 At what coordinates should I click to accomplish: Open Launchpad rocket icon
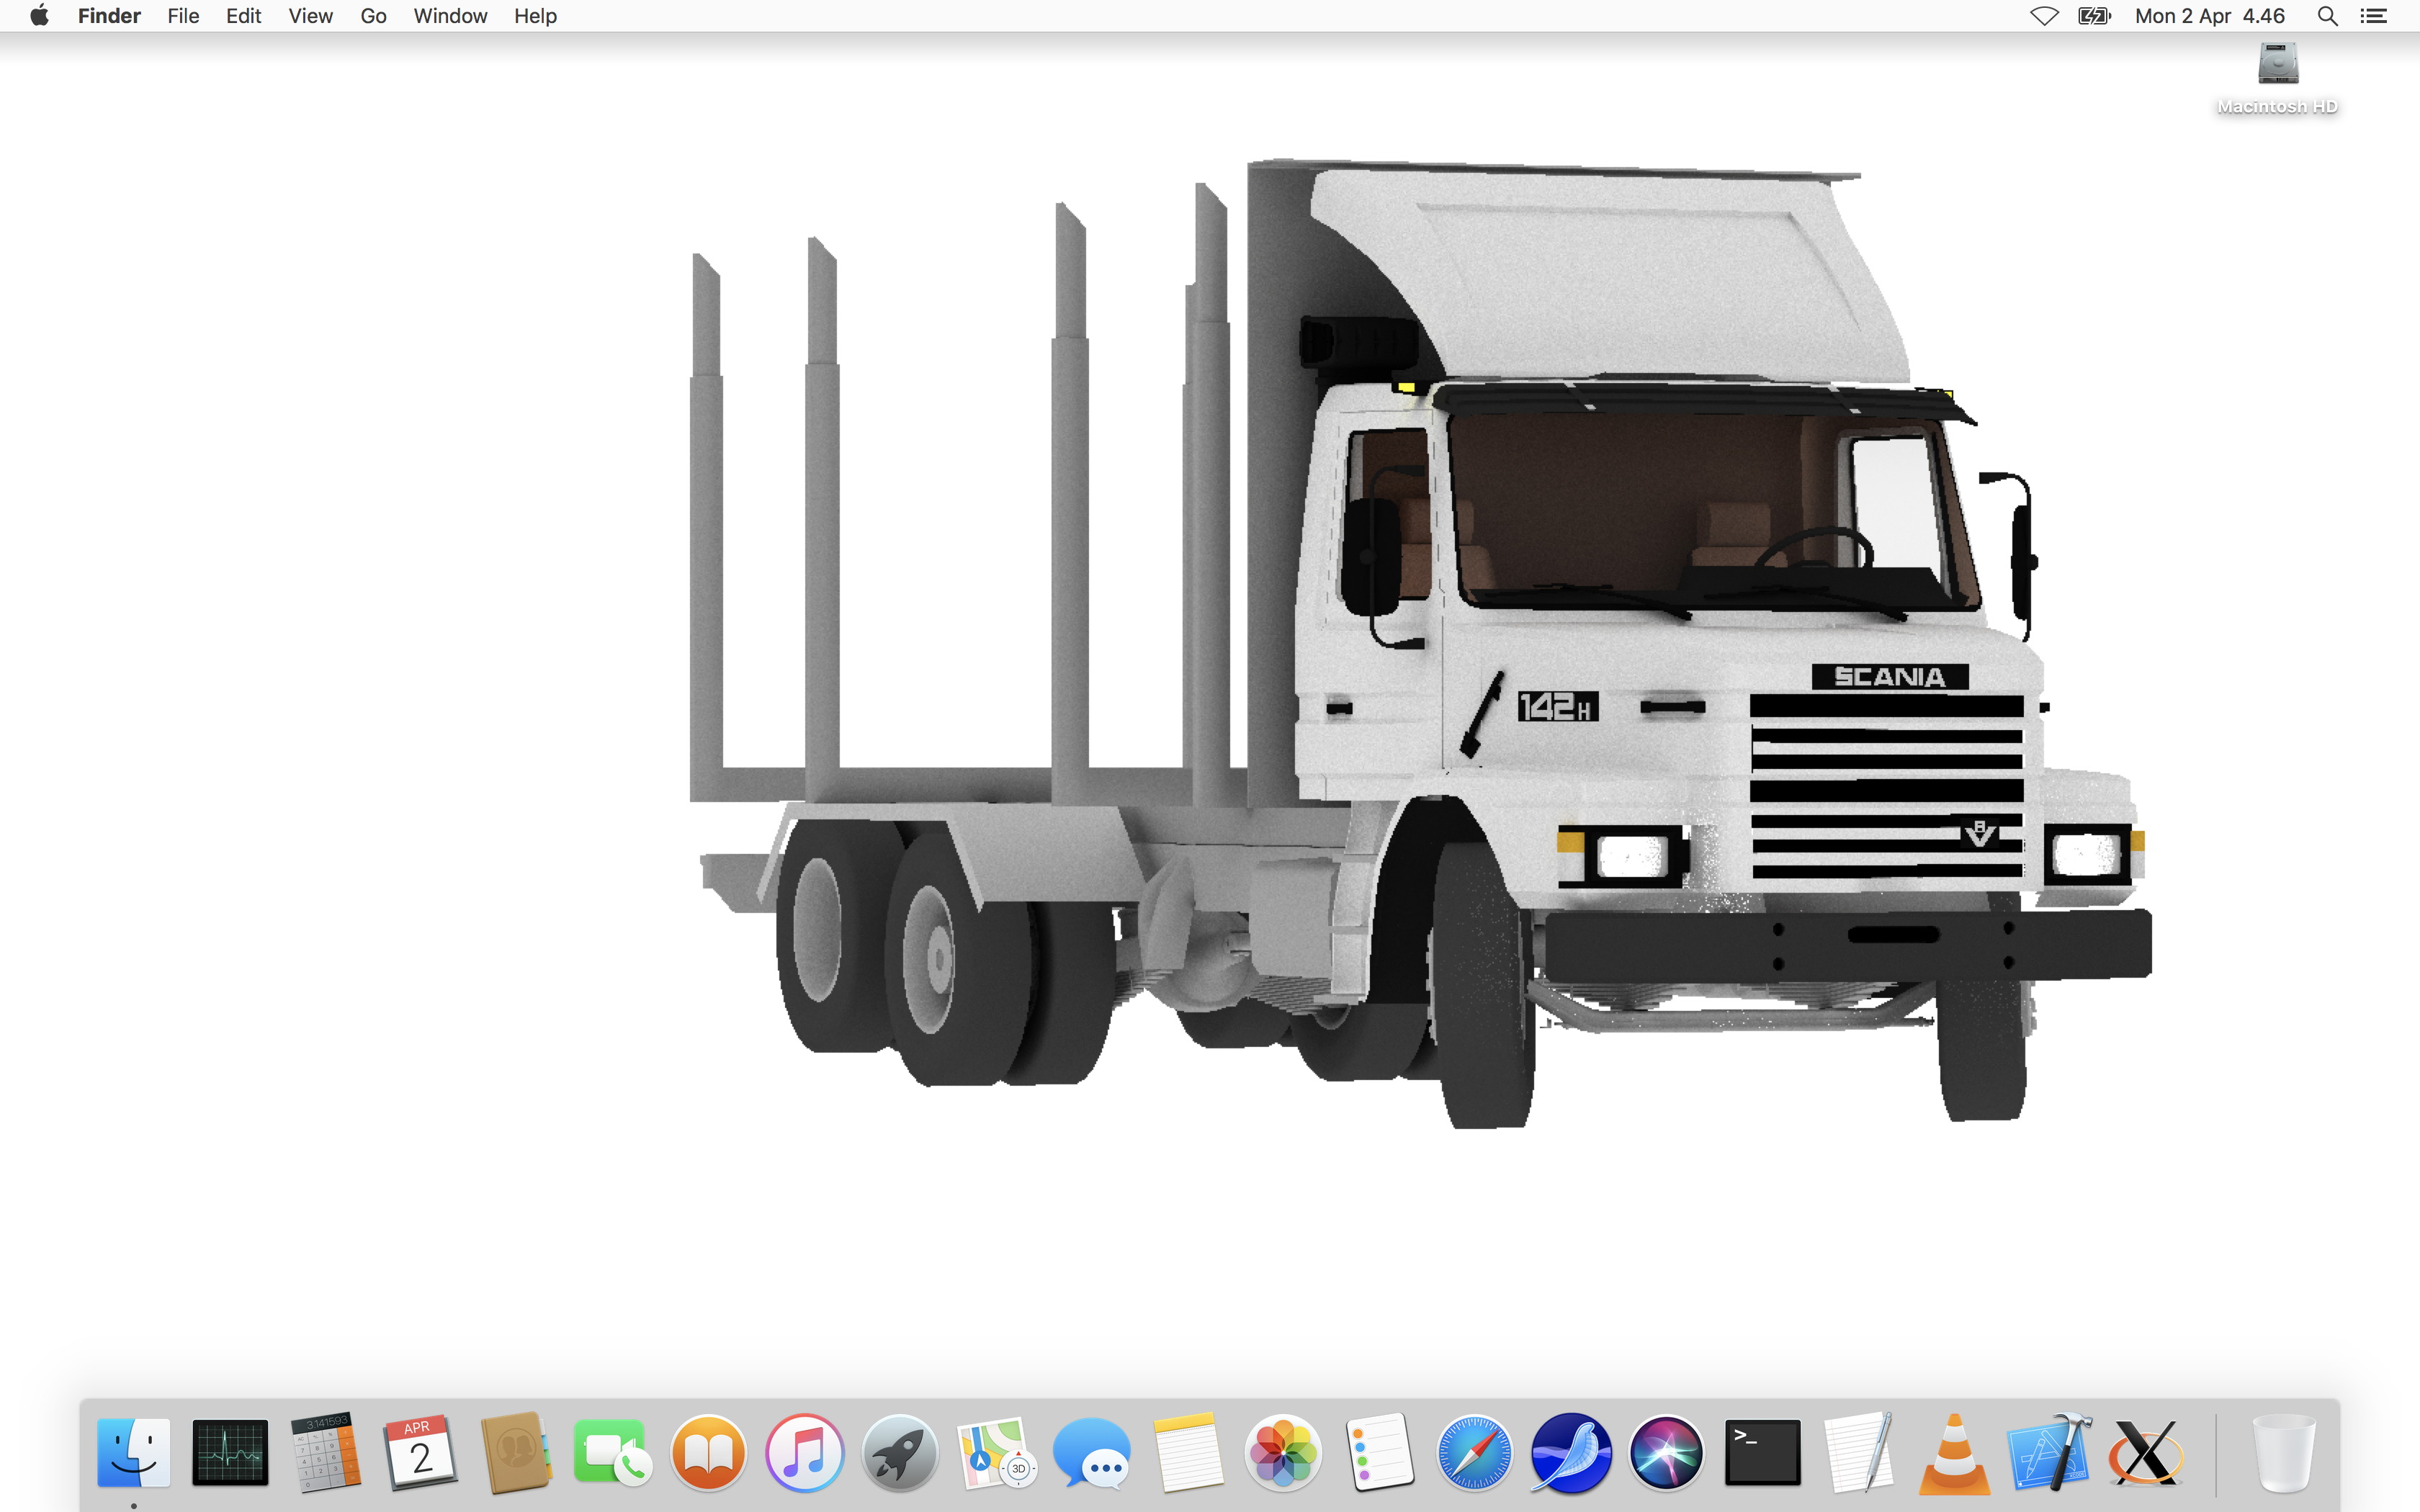pos(900,1452)
